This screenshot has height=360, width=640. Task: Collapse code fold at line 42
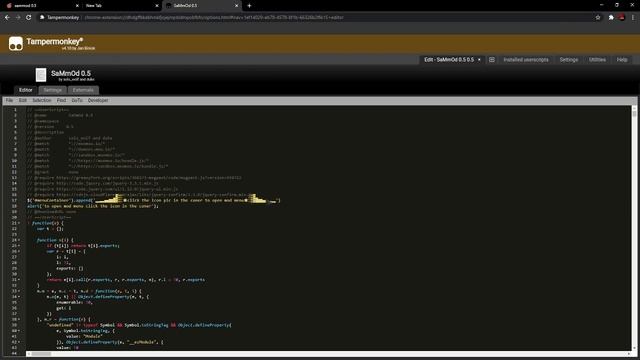[x=19, y=342]
